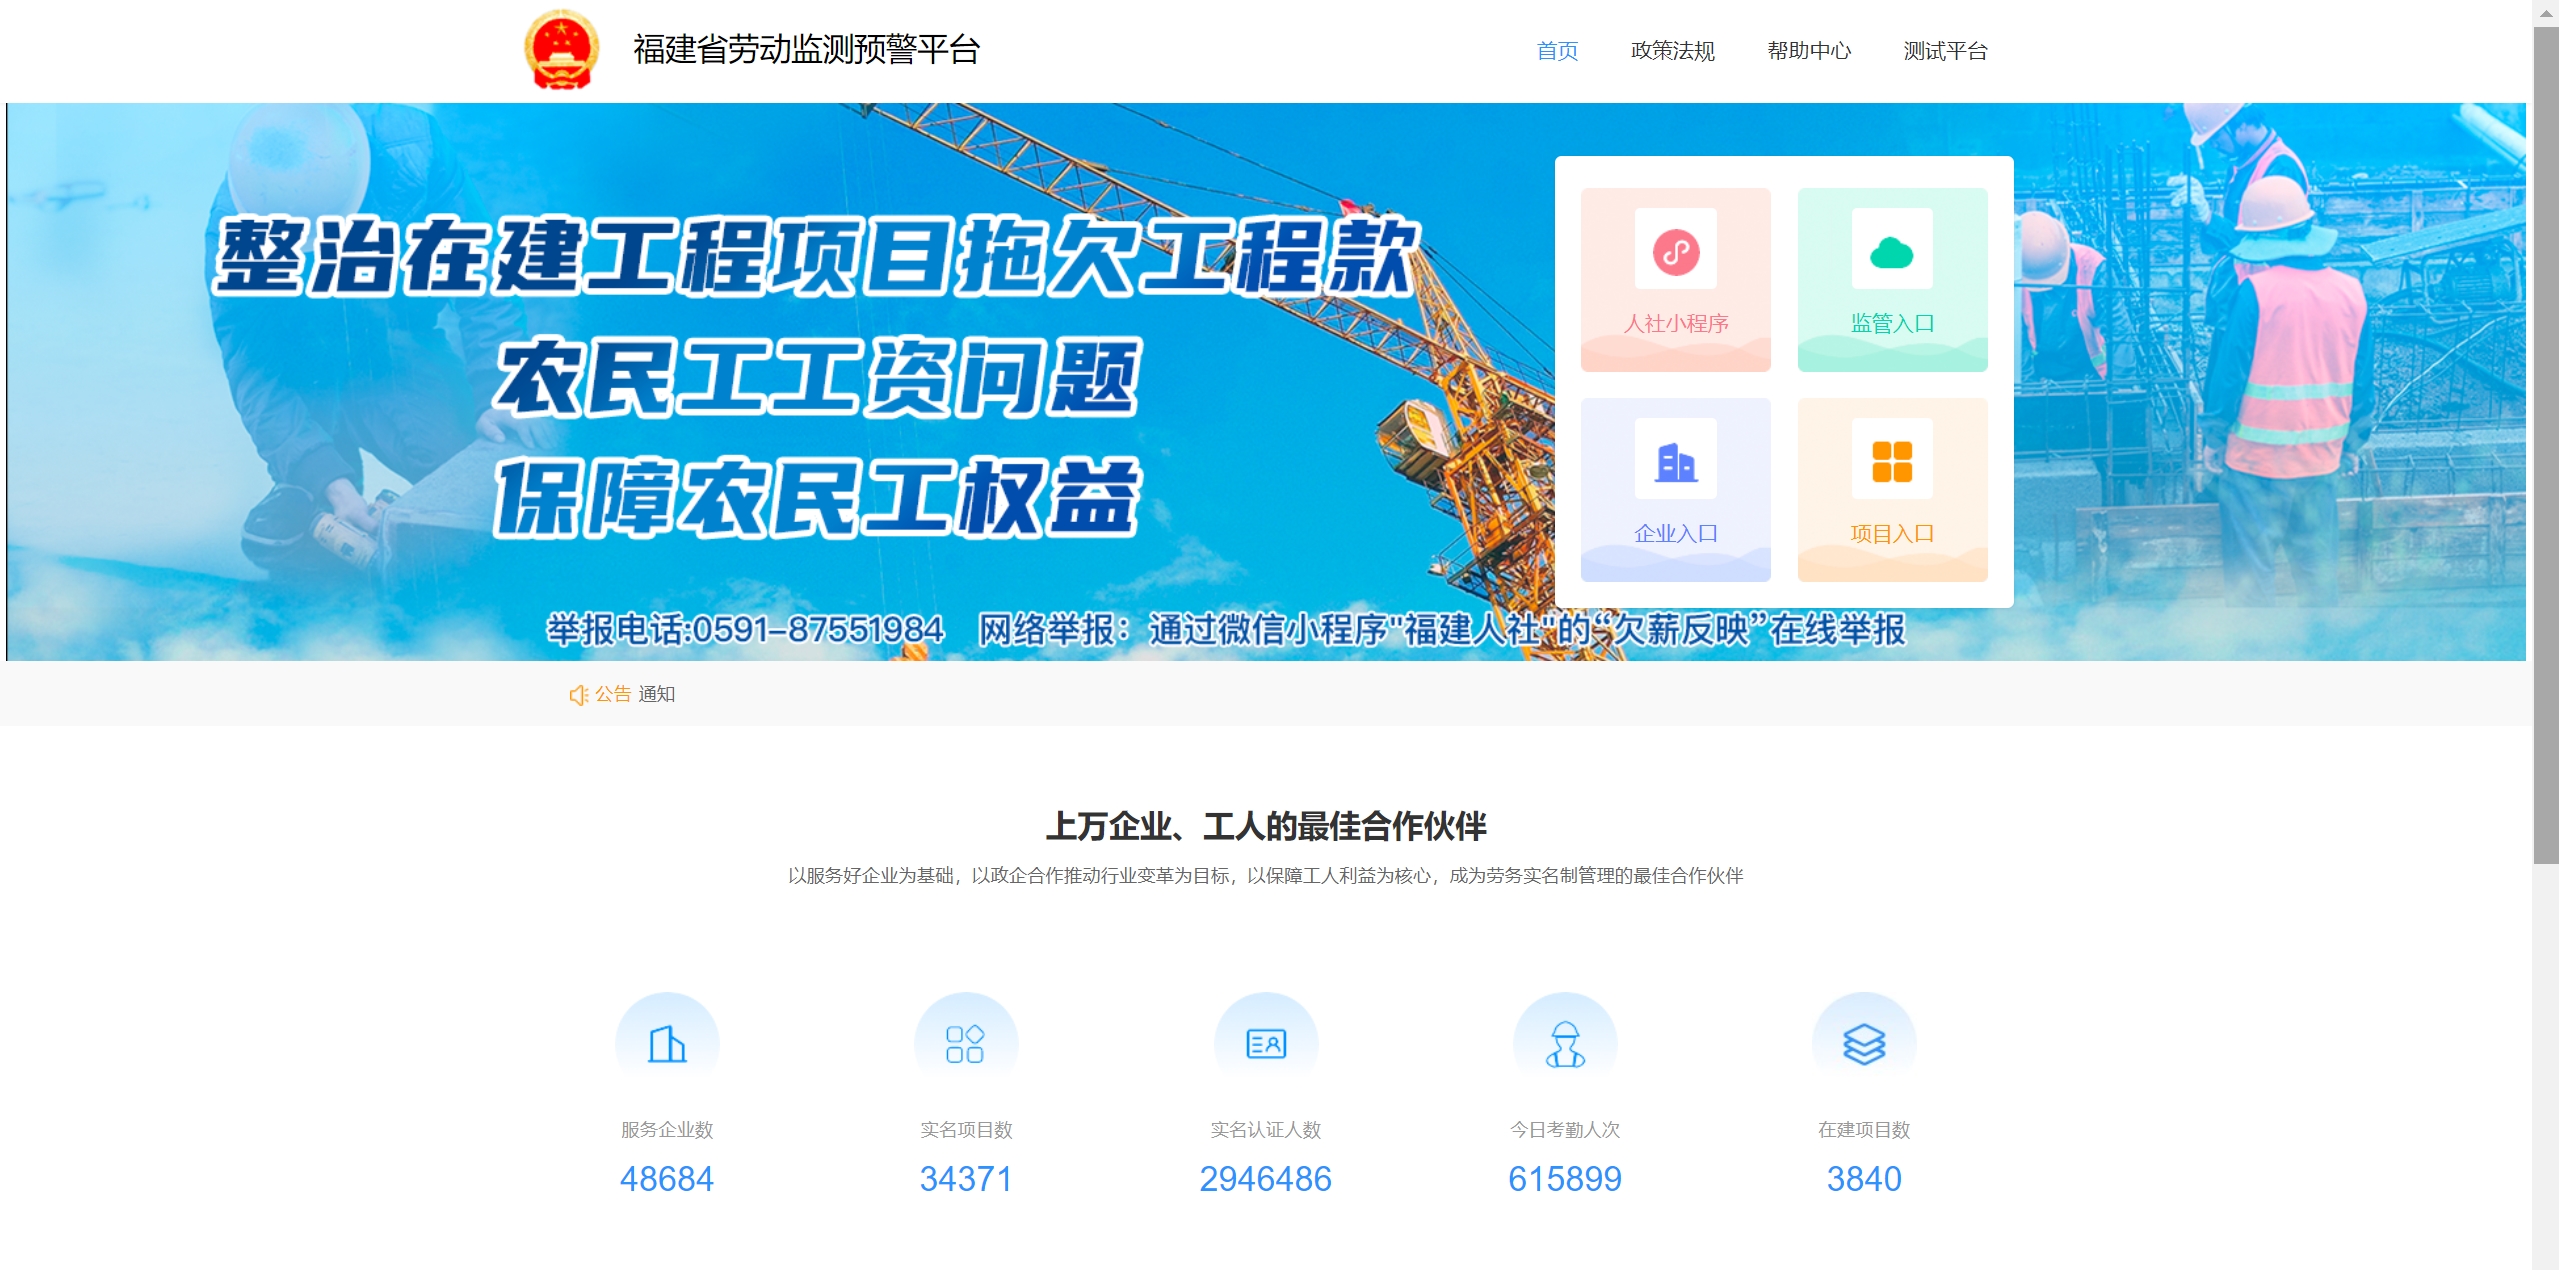Click the 实名项目数 label
Image resolution: width=2559 pixels, height=1270 pixels.
(966, 1129)
